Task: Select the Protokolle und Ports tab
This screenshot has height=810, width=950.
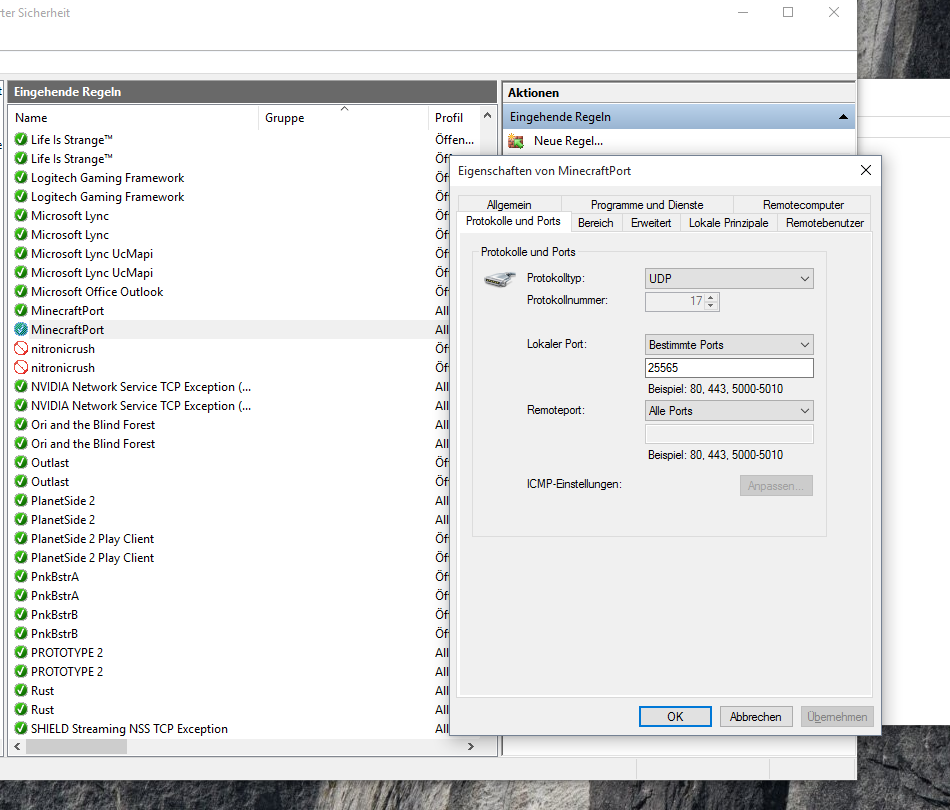Action: [513, 221]
